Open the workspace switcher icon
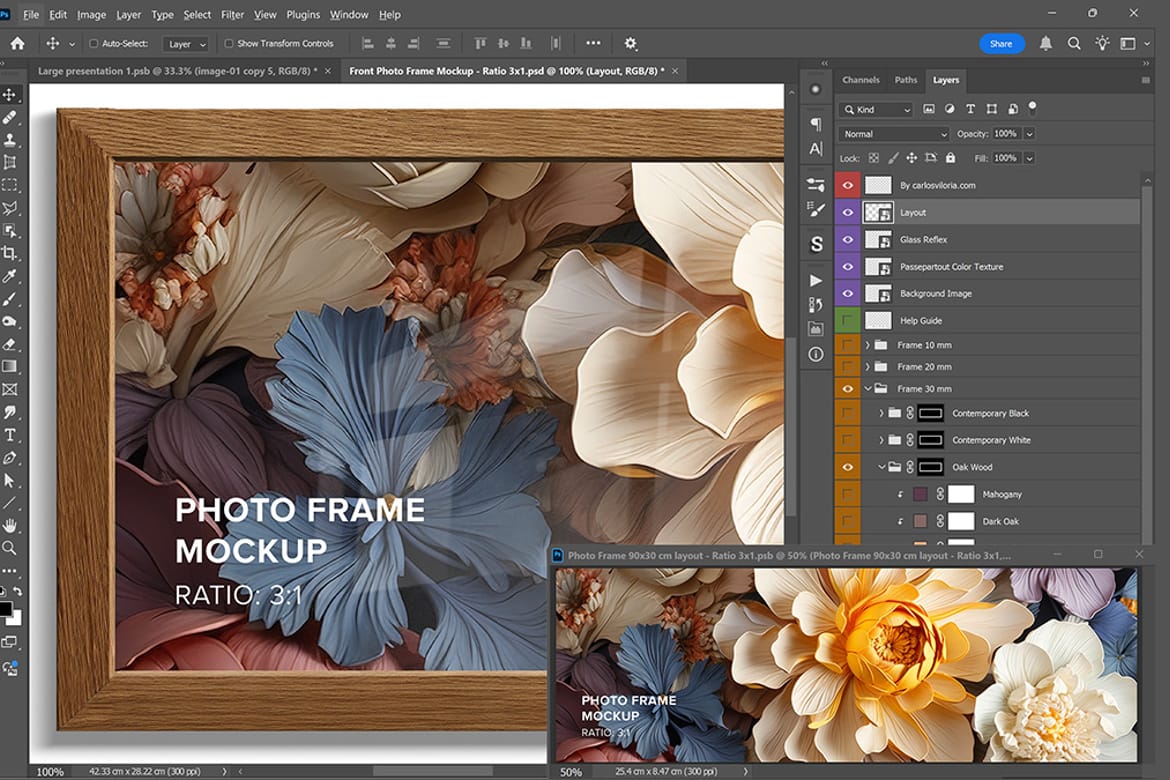Screen dimensions: 1170x780 1128,43
